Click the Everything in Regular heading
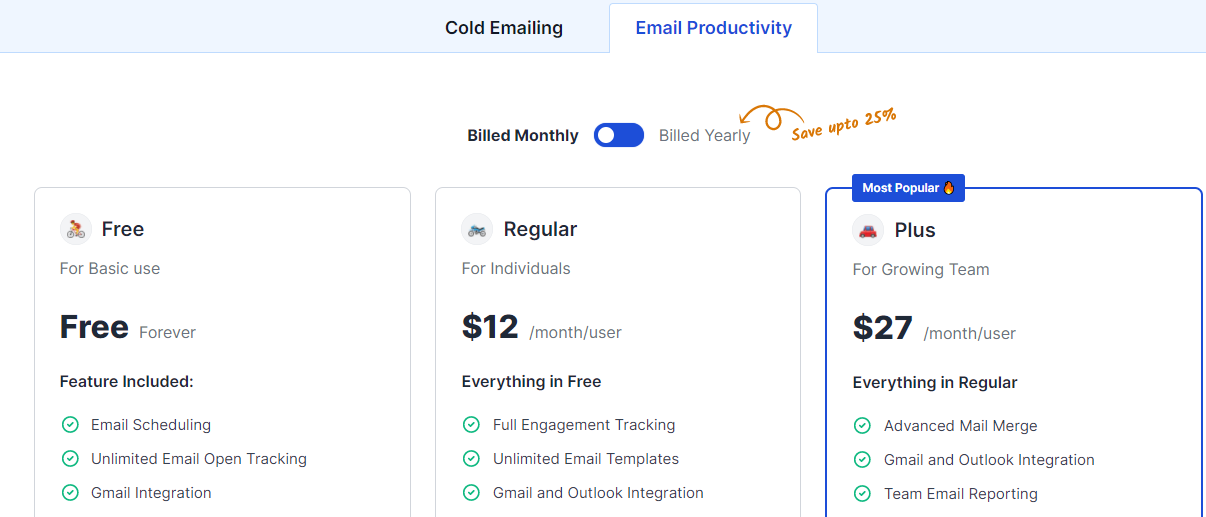Image resolution: width=1206 pixels, height=517 pixels. [x=935, y=383]
